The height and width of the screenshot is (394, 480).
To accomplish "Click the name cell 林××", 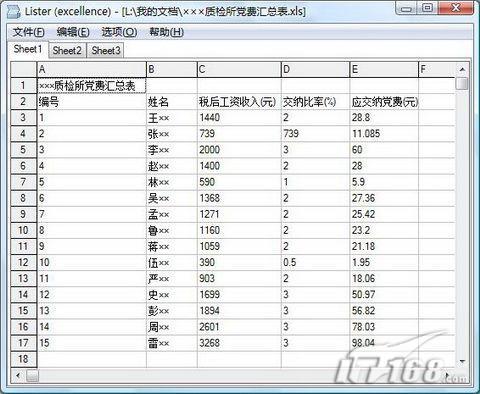I will click(172, 182).
